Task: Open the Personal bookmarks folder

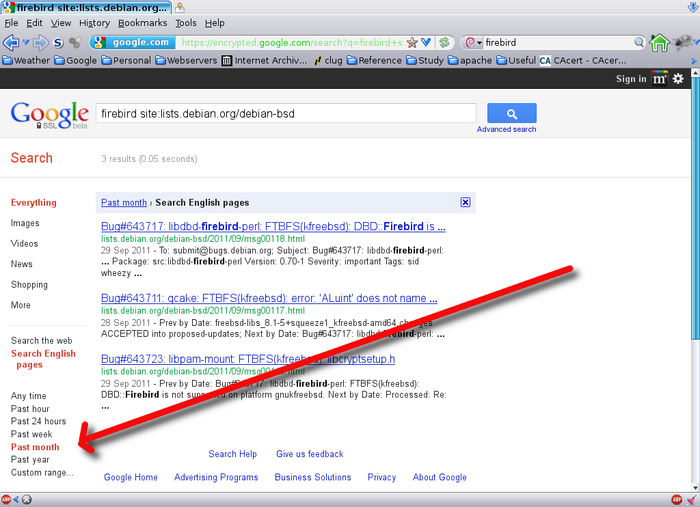Action: 126,60
